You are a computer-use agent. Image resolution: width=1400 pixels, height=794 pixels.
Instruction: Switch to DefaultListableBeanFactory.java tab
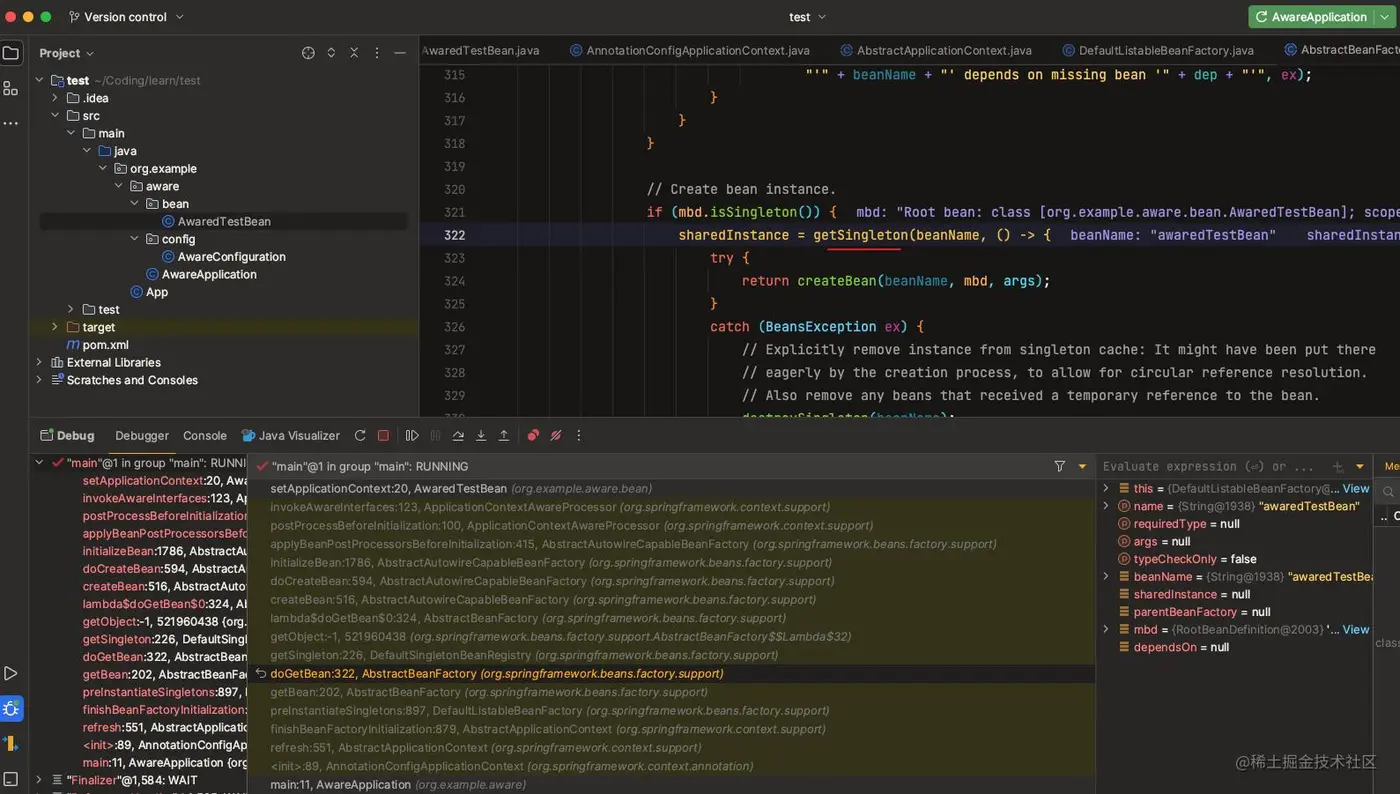tap(1157, 50)
